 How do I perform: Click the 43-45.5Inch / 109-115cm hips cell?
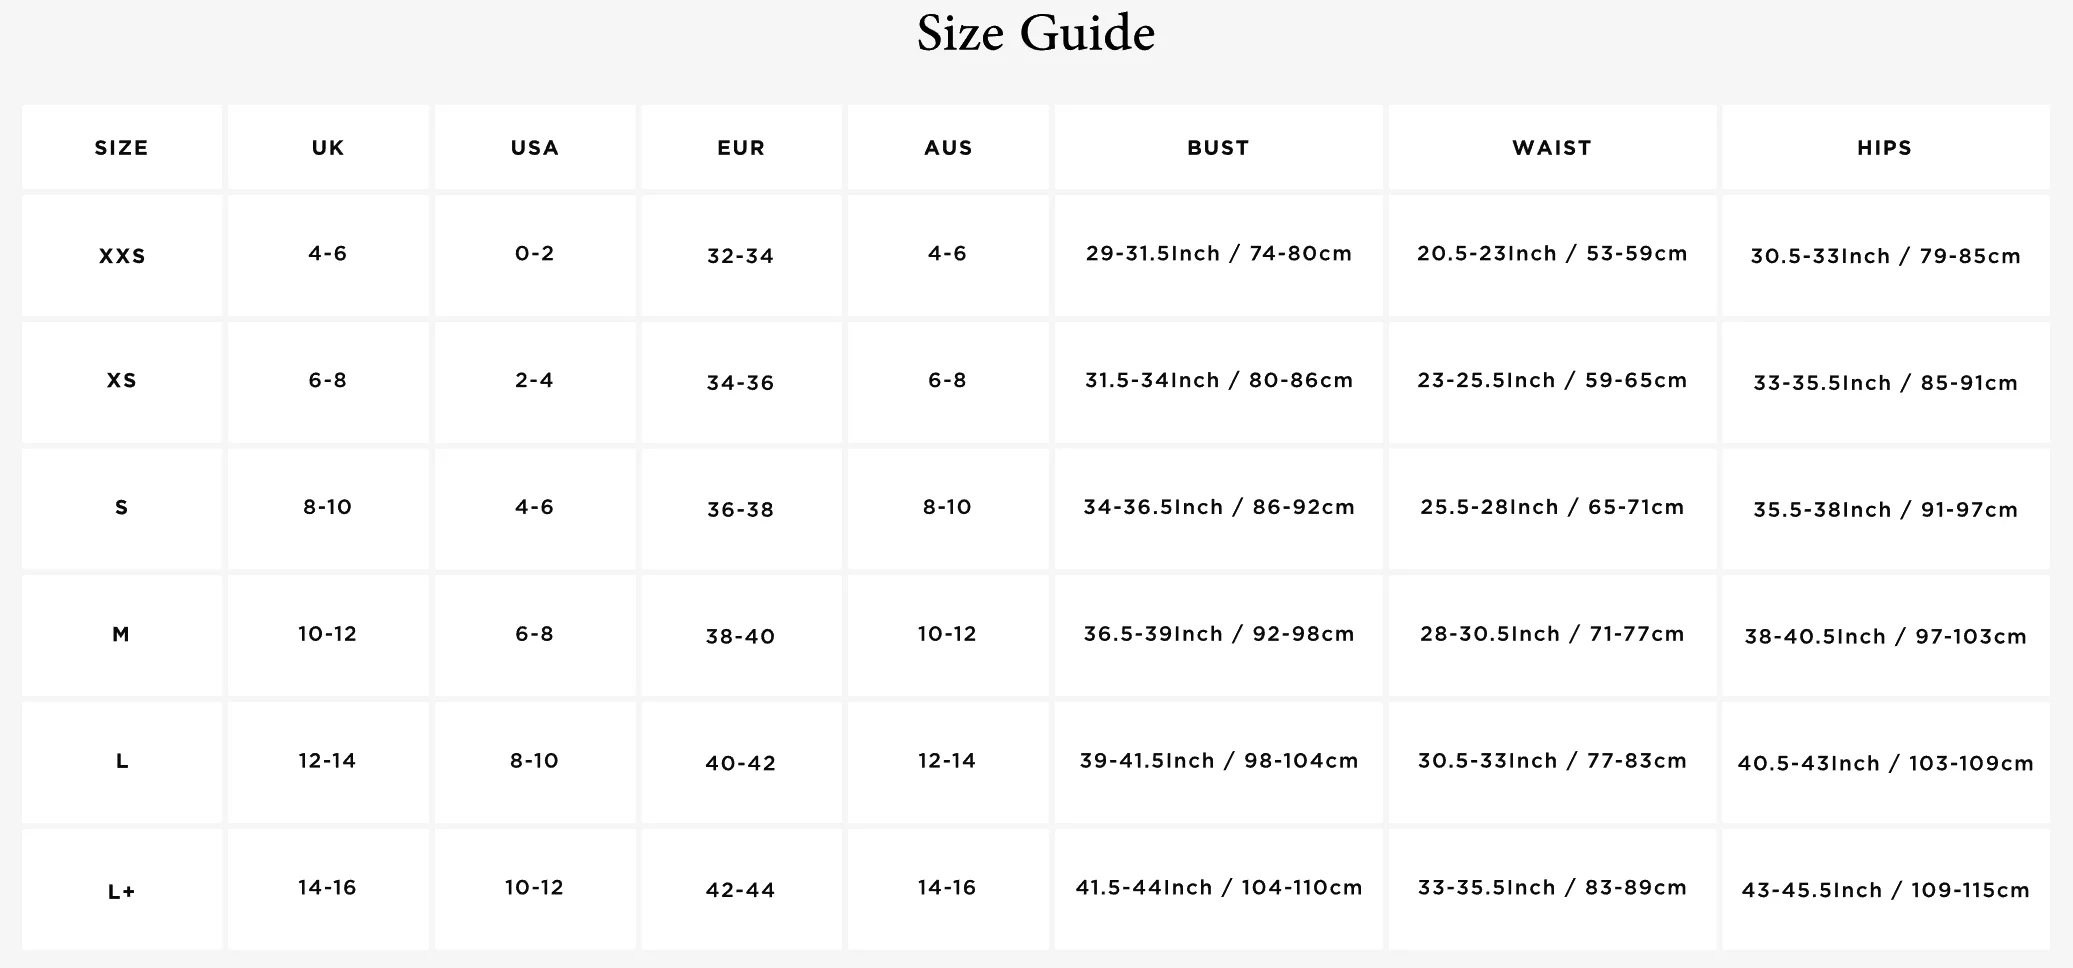pos(1885,890)
